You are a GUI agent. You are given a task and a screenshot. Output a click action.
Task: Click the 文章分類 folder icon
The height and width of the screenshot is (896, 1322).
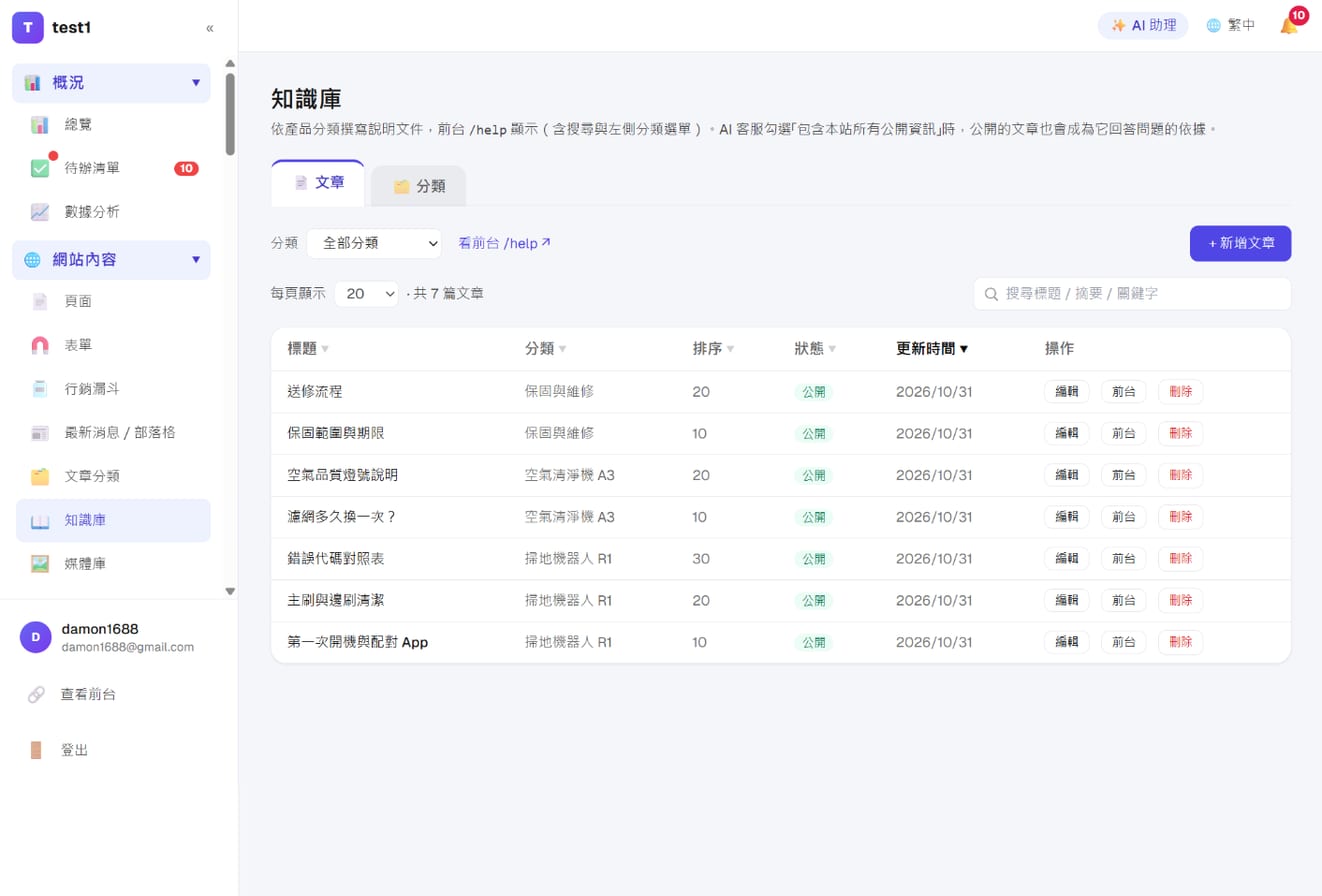pos(40,476)
